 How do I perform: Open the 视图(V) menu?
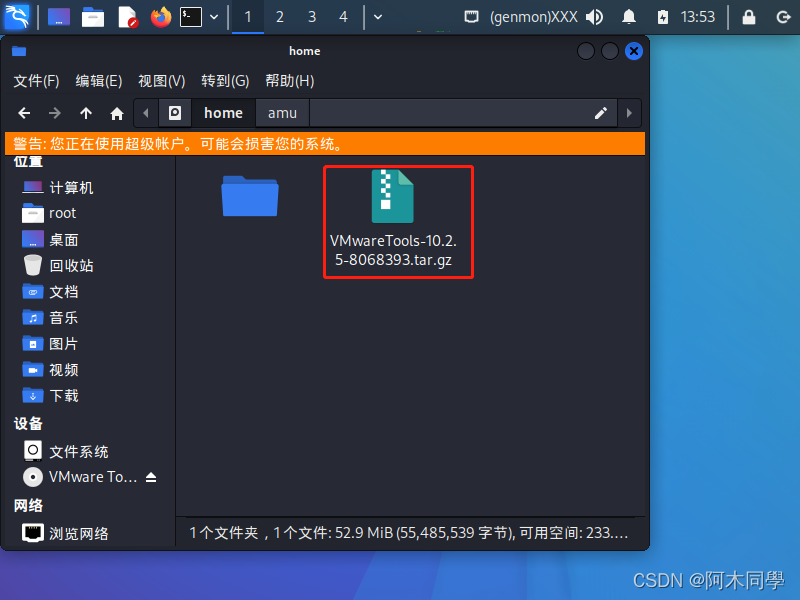point(162,81)
